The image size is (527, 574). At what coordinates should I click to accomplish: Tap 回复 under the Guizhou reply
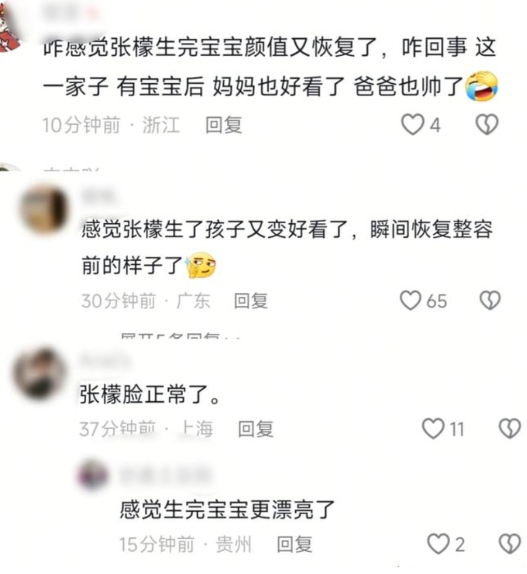tap(295, 544)
